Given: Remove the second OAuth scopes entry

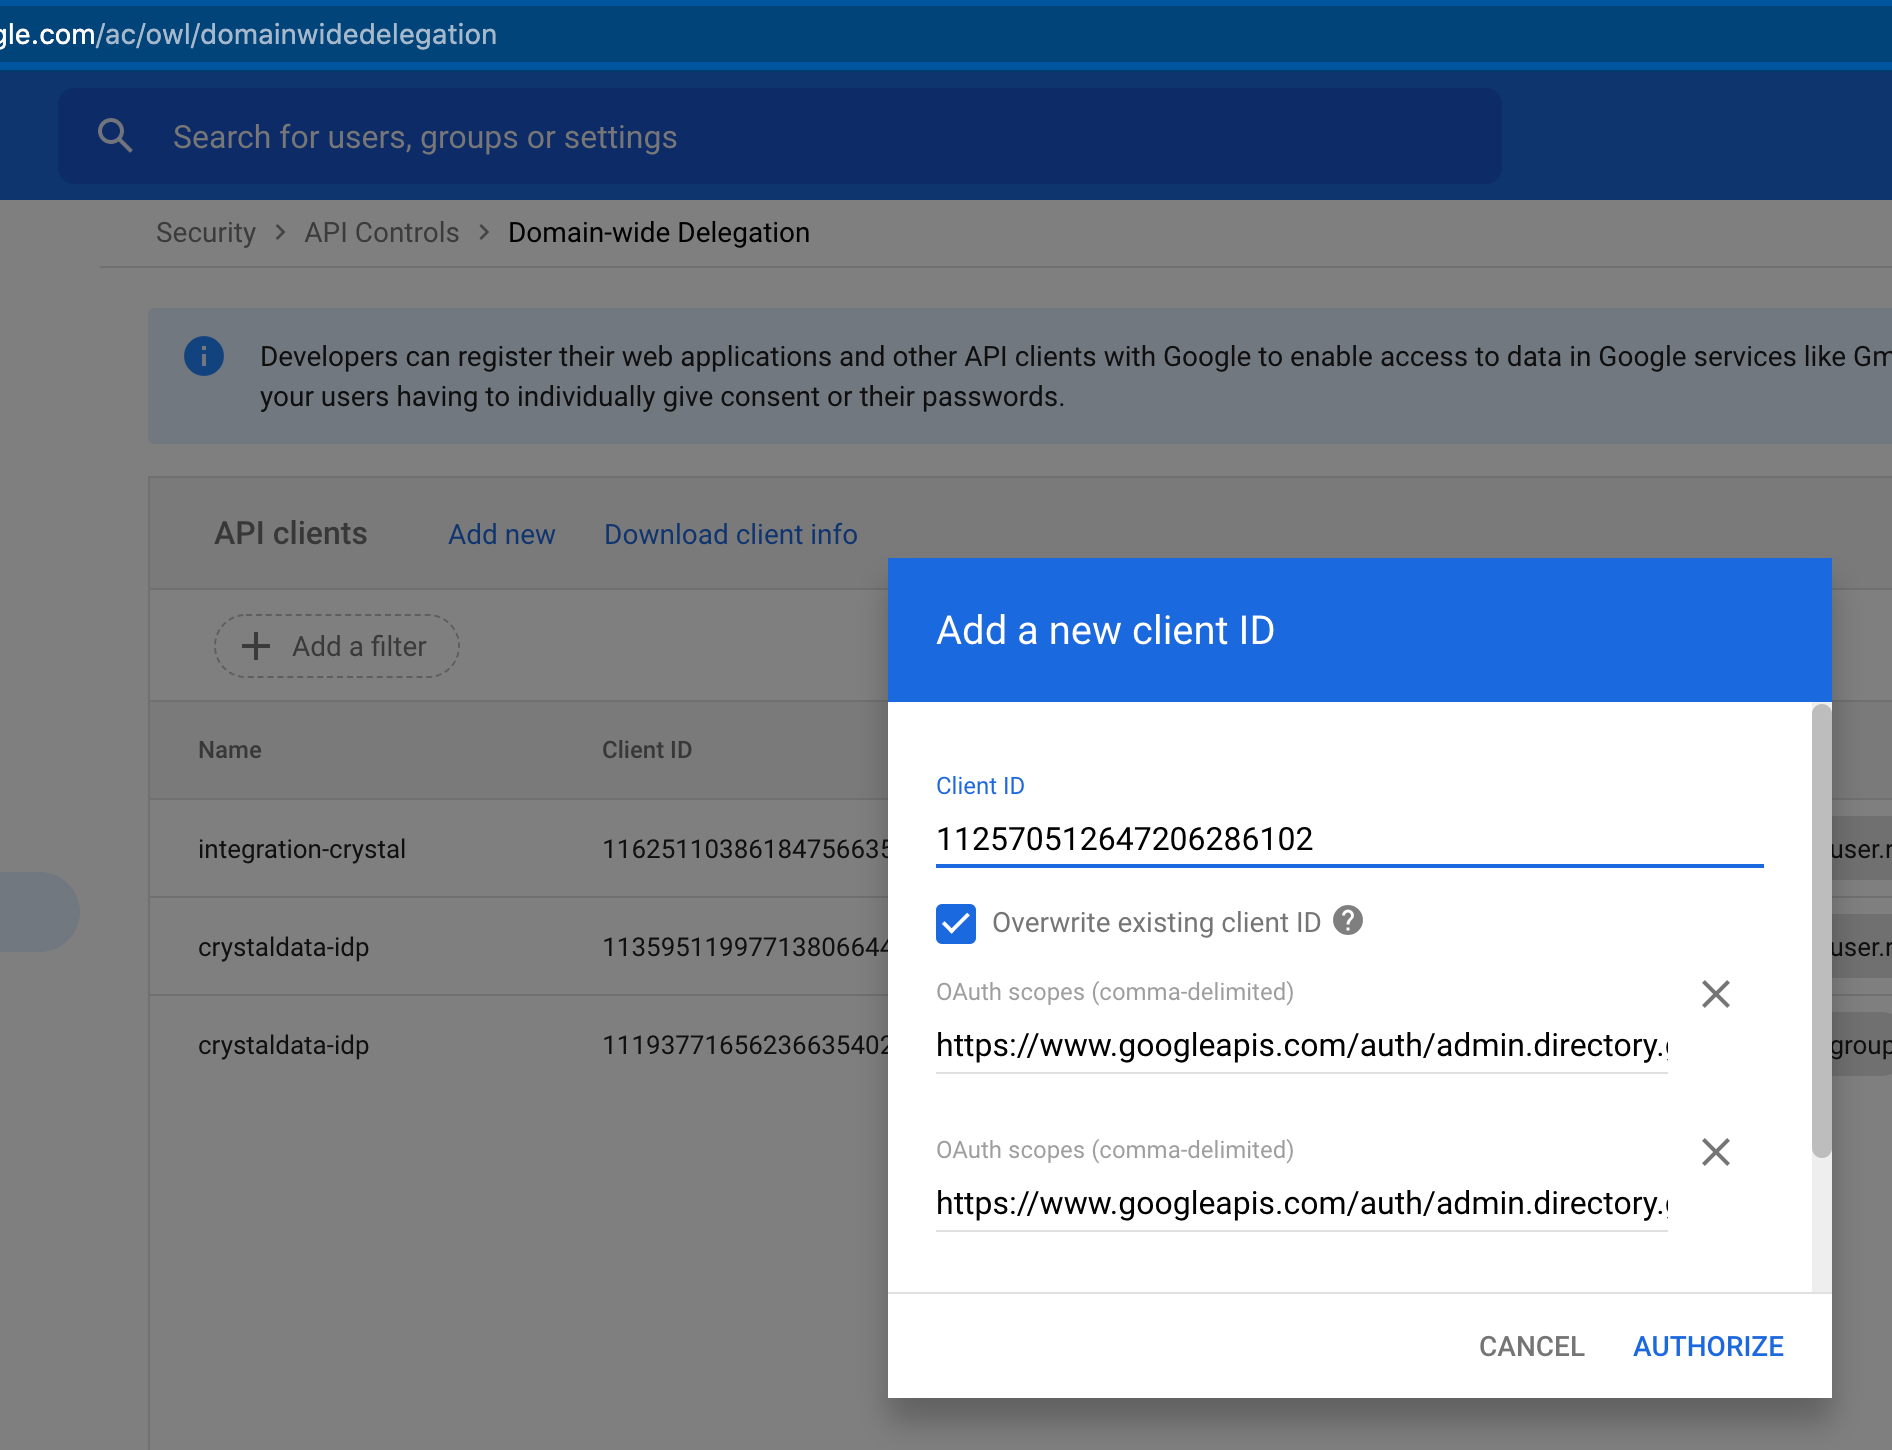Looking at the screenshot, I should (x=1715, y=1152).
